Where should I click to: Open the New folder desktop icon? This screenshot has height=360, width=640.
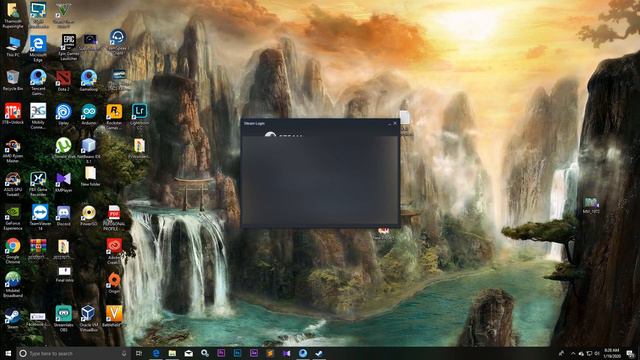90,175
